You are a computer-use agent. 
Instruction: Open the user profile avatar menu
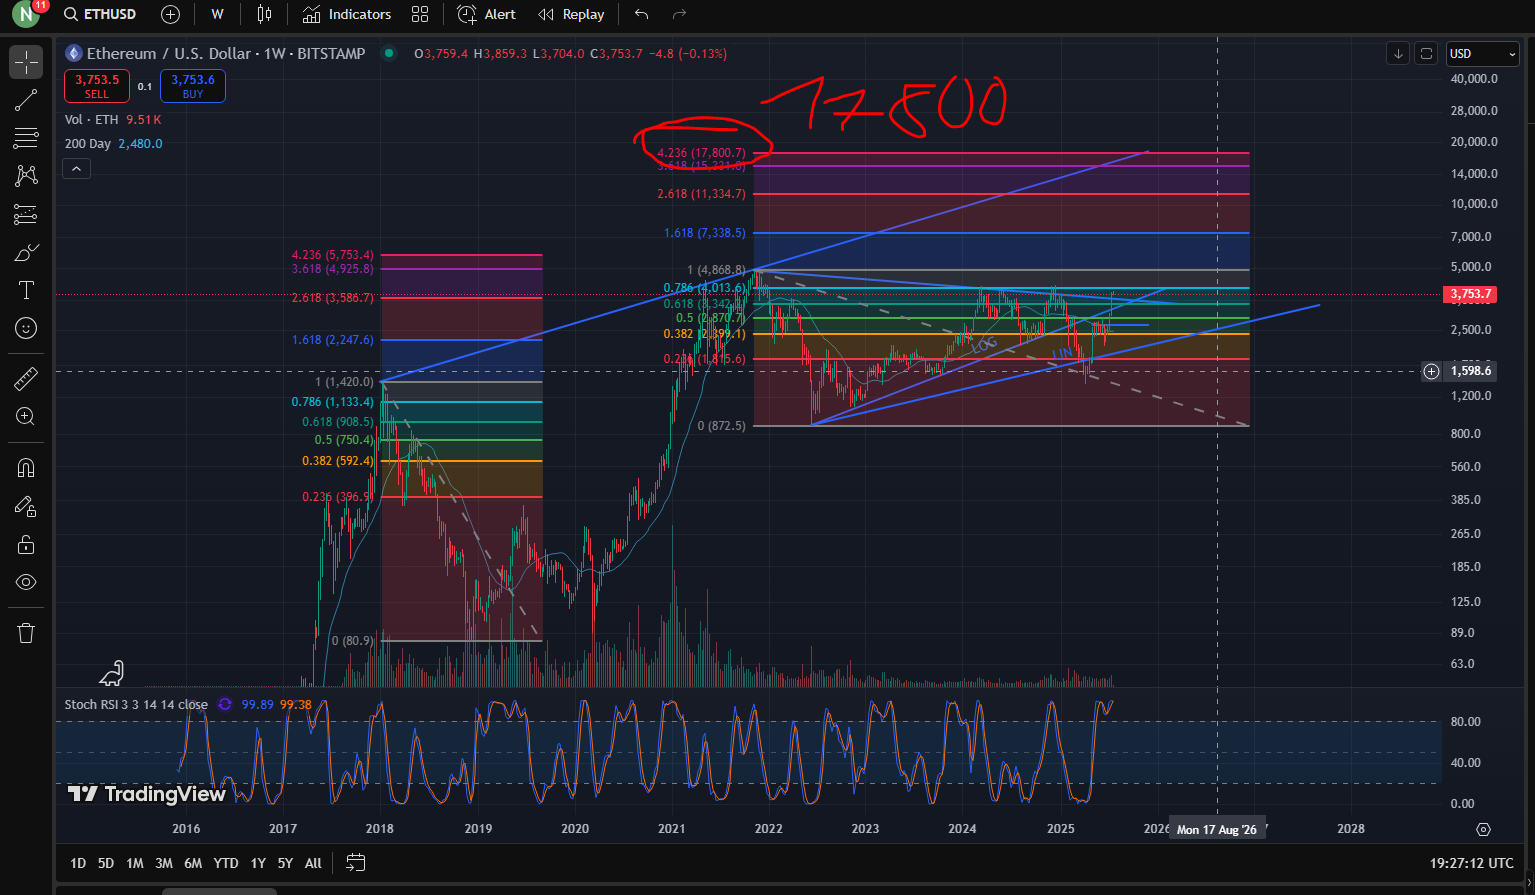tap(26, 15)
